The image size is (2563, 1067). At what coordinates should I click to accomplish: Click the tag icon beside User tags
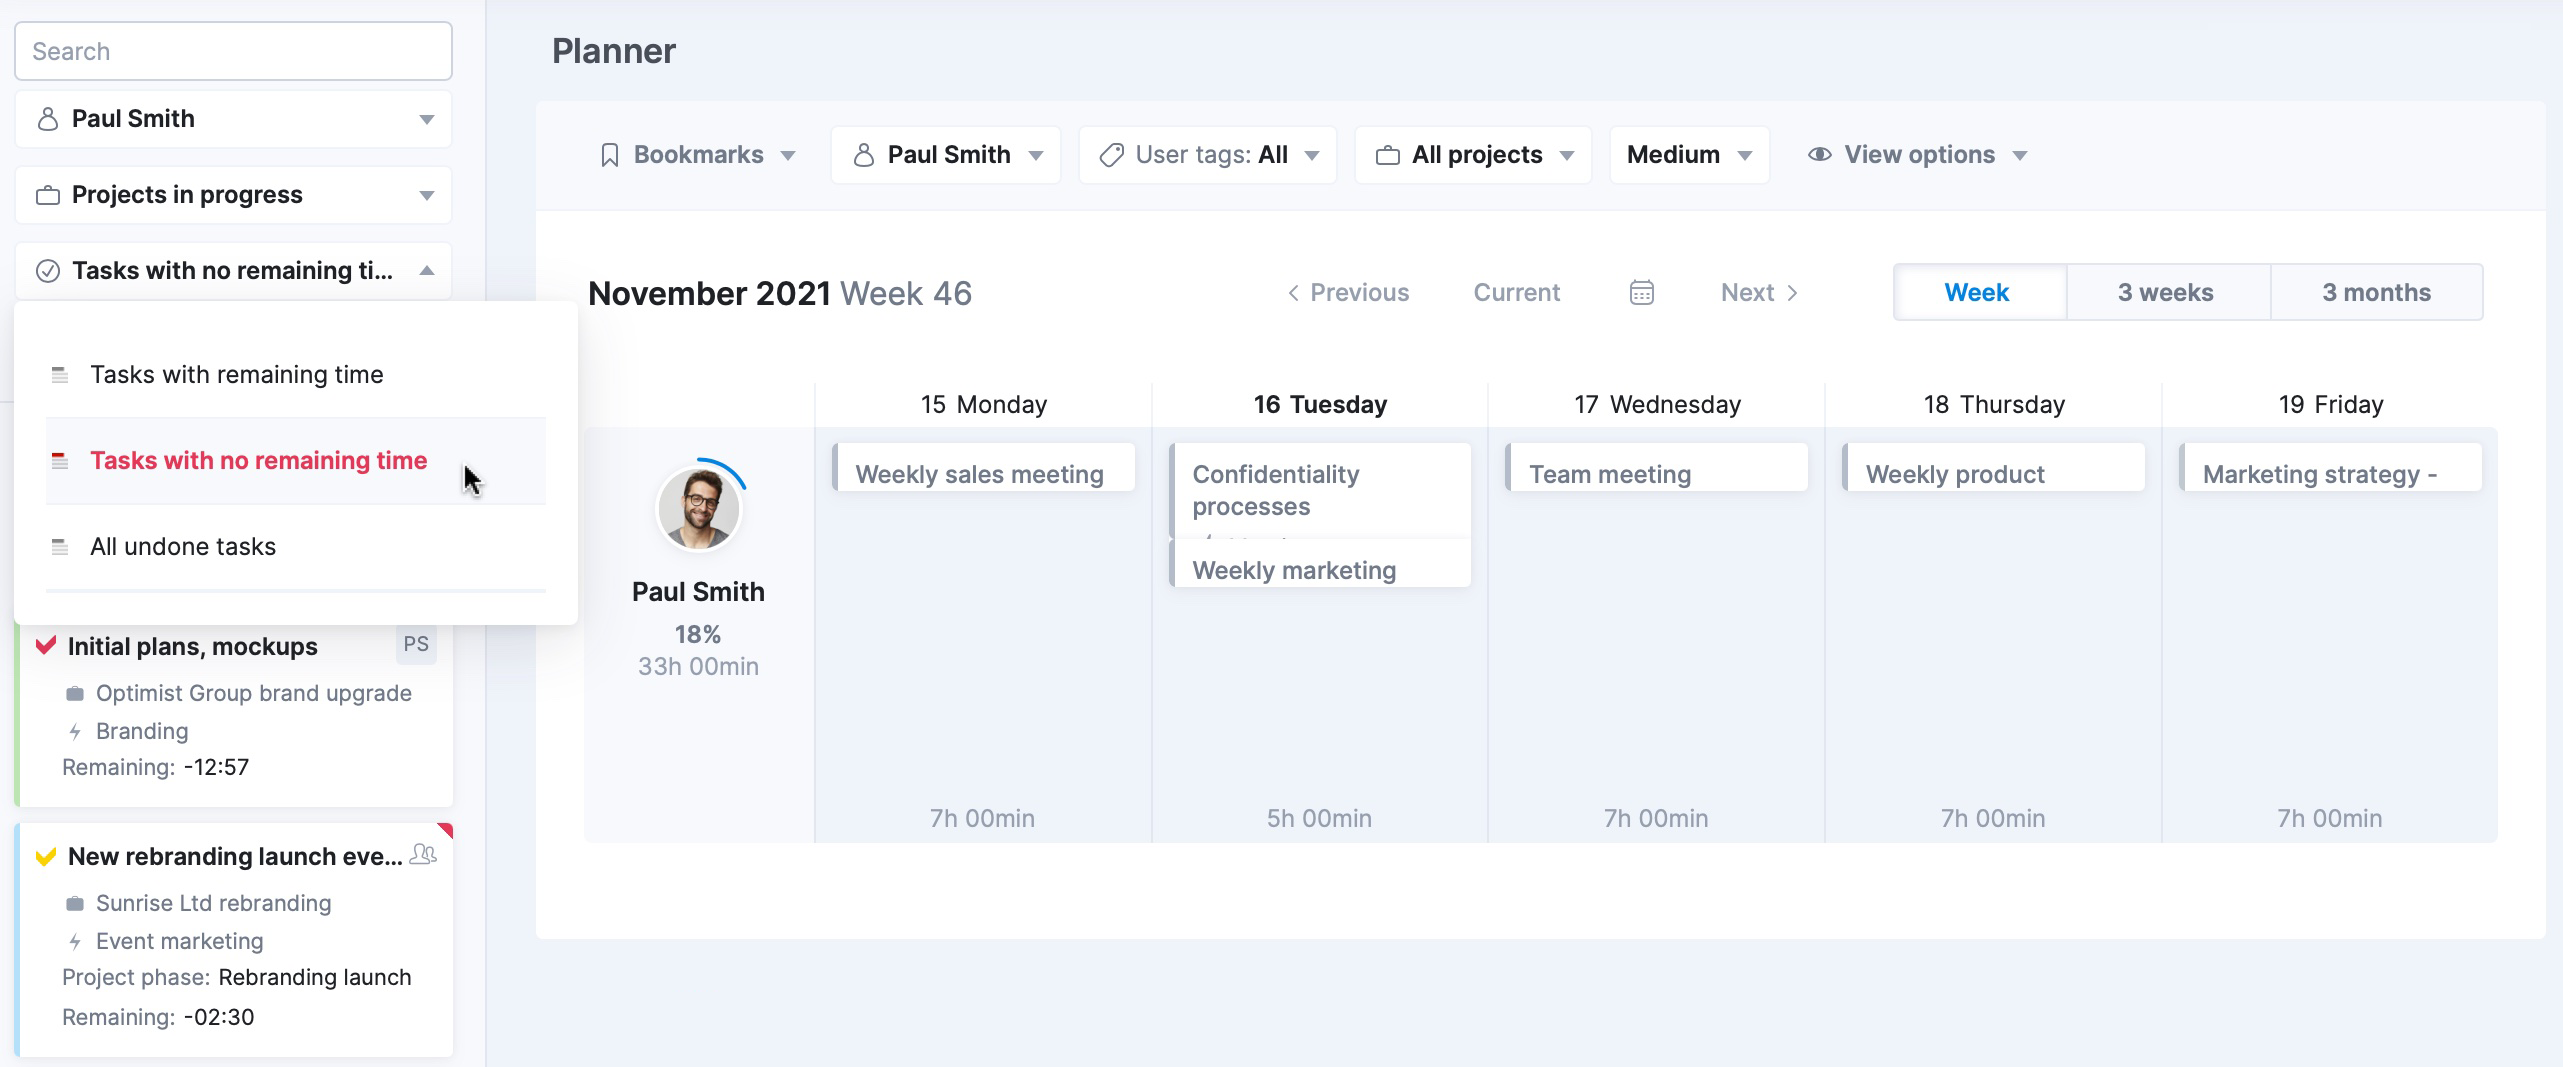[x=1111, y=155]
